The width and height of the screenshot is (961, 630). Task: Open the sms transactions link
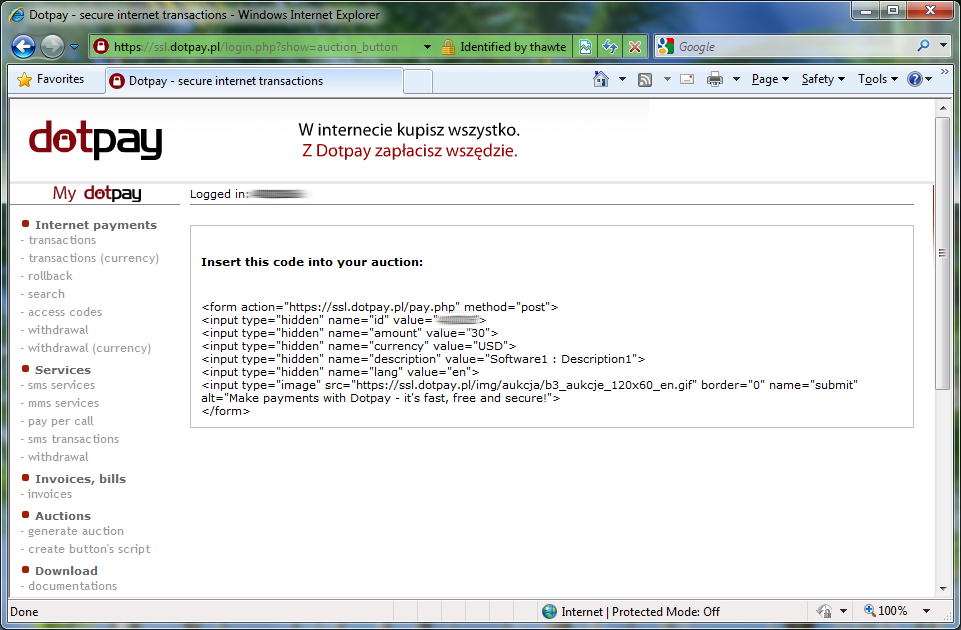pyautogui.click(x=74, y=439)
